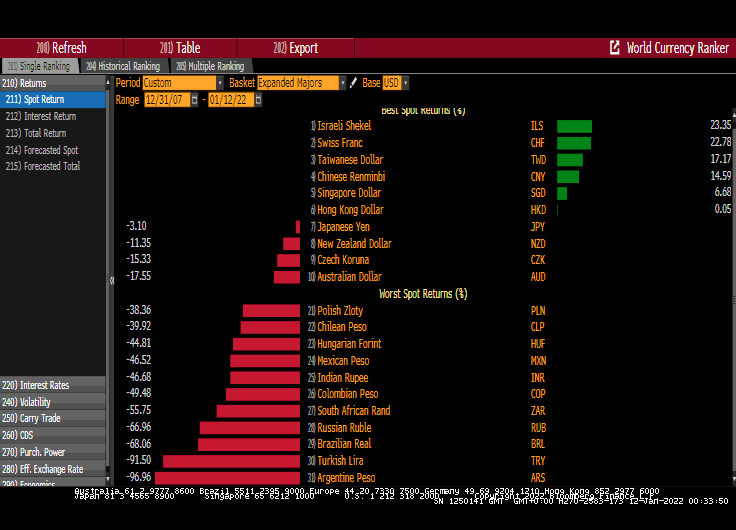Click the Chinese Renminbi row label
Screen dimensions: 736x530
click(351, 177)
